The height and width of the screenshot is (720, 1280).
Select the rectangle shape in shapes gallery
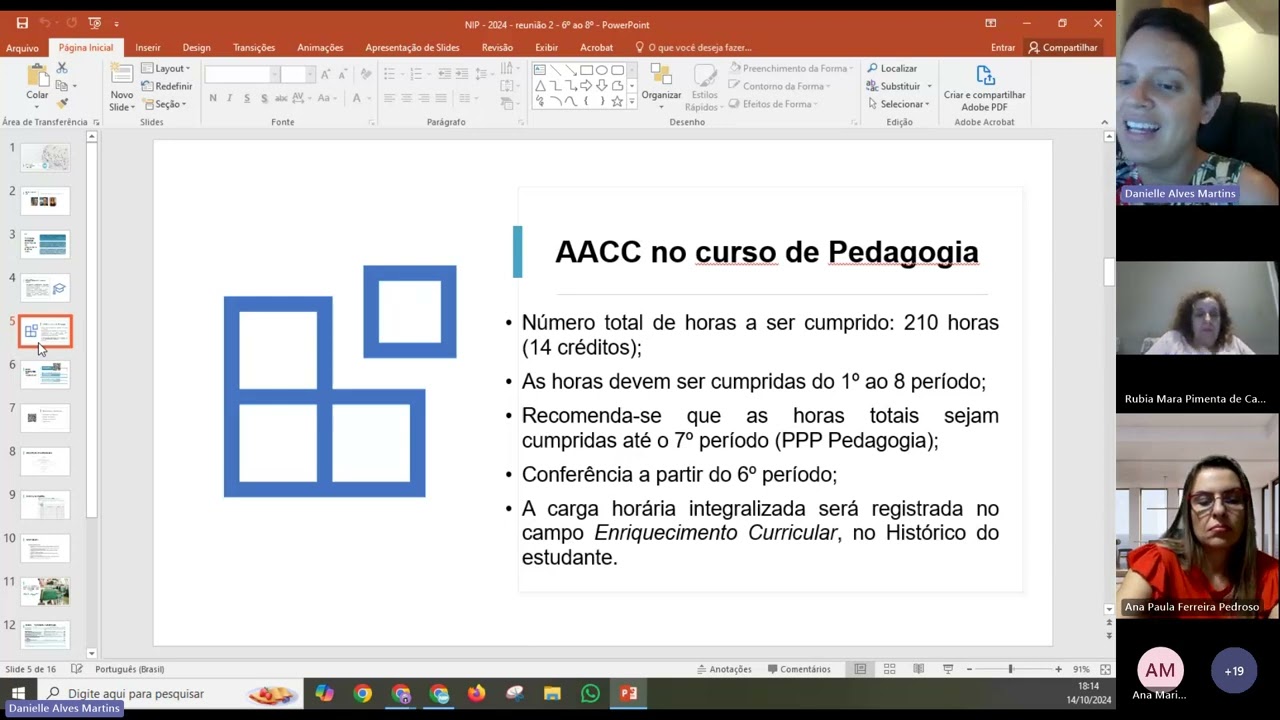click(587, 69)
